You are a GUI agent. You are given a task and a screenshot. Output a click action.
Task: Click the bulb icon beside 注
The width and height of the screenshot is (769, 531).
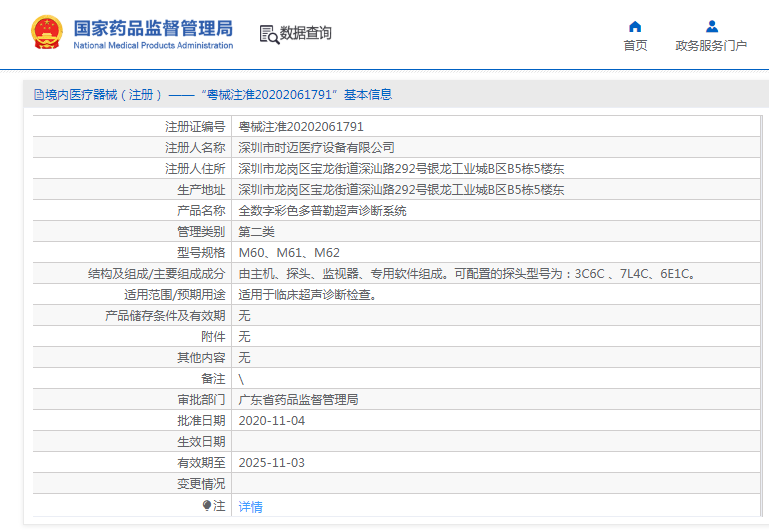(x=207, y=505)
